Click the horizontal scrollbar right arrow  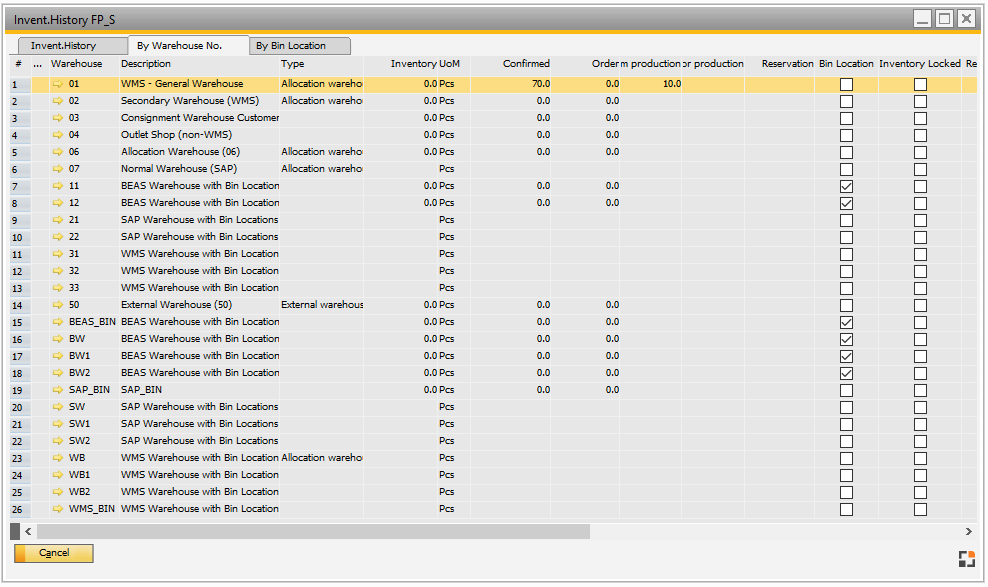point(968,532)
